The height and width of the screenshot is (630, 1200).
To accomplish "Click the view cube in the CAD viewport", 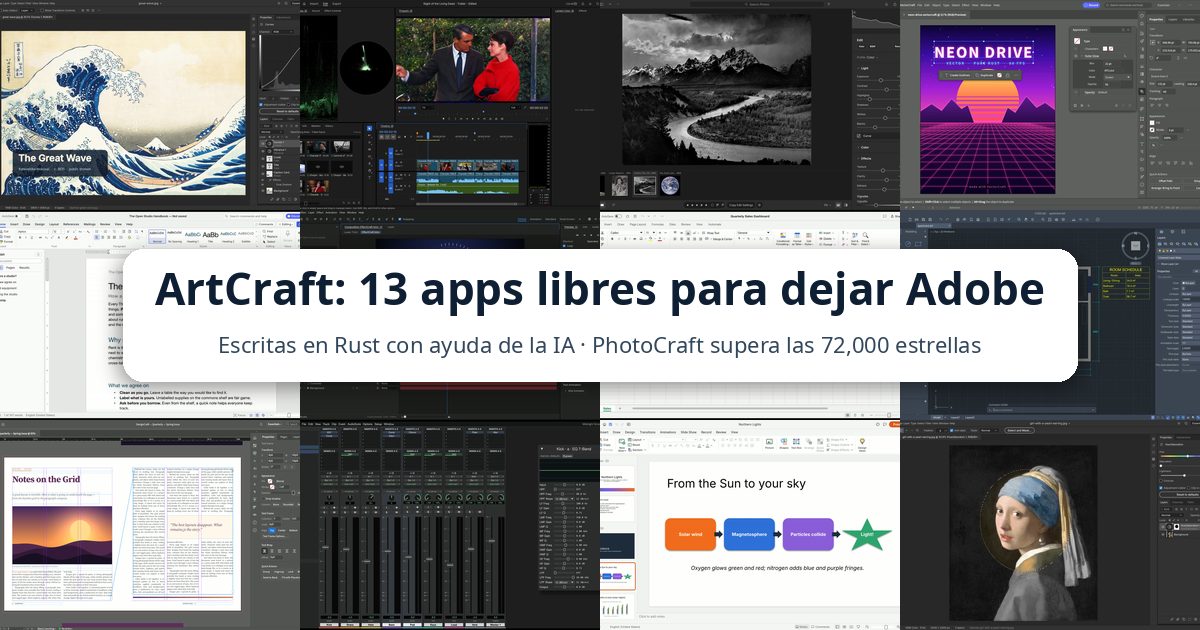I will pos(1135,246).
